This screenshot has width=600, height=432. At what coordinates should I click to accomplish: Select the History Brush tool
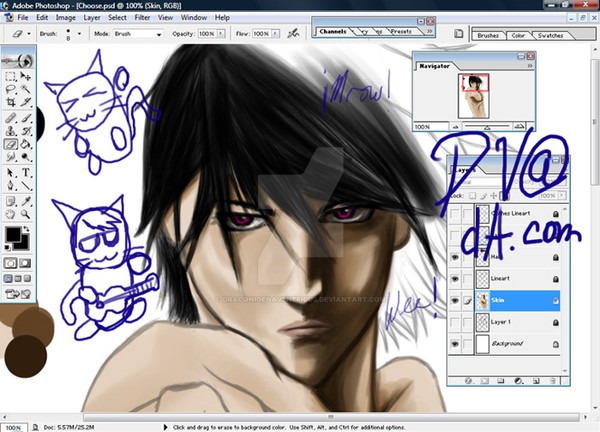pyautogui.click(x=26, y=131)
